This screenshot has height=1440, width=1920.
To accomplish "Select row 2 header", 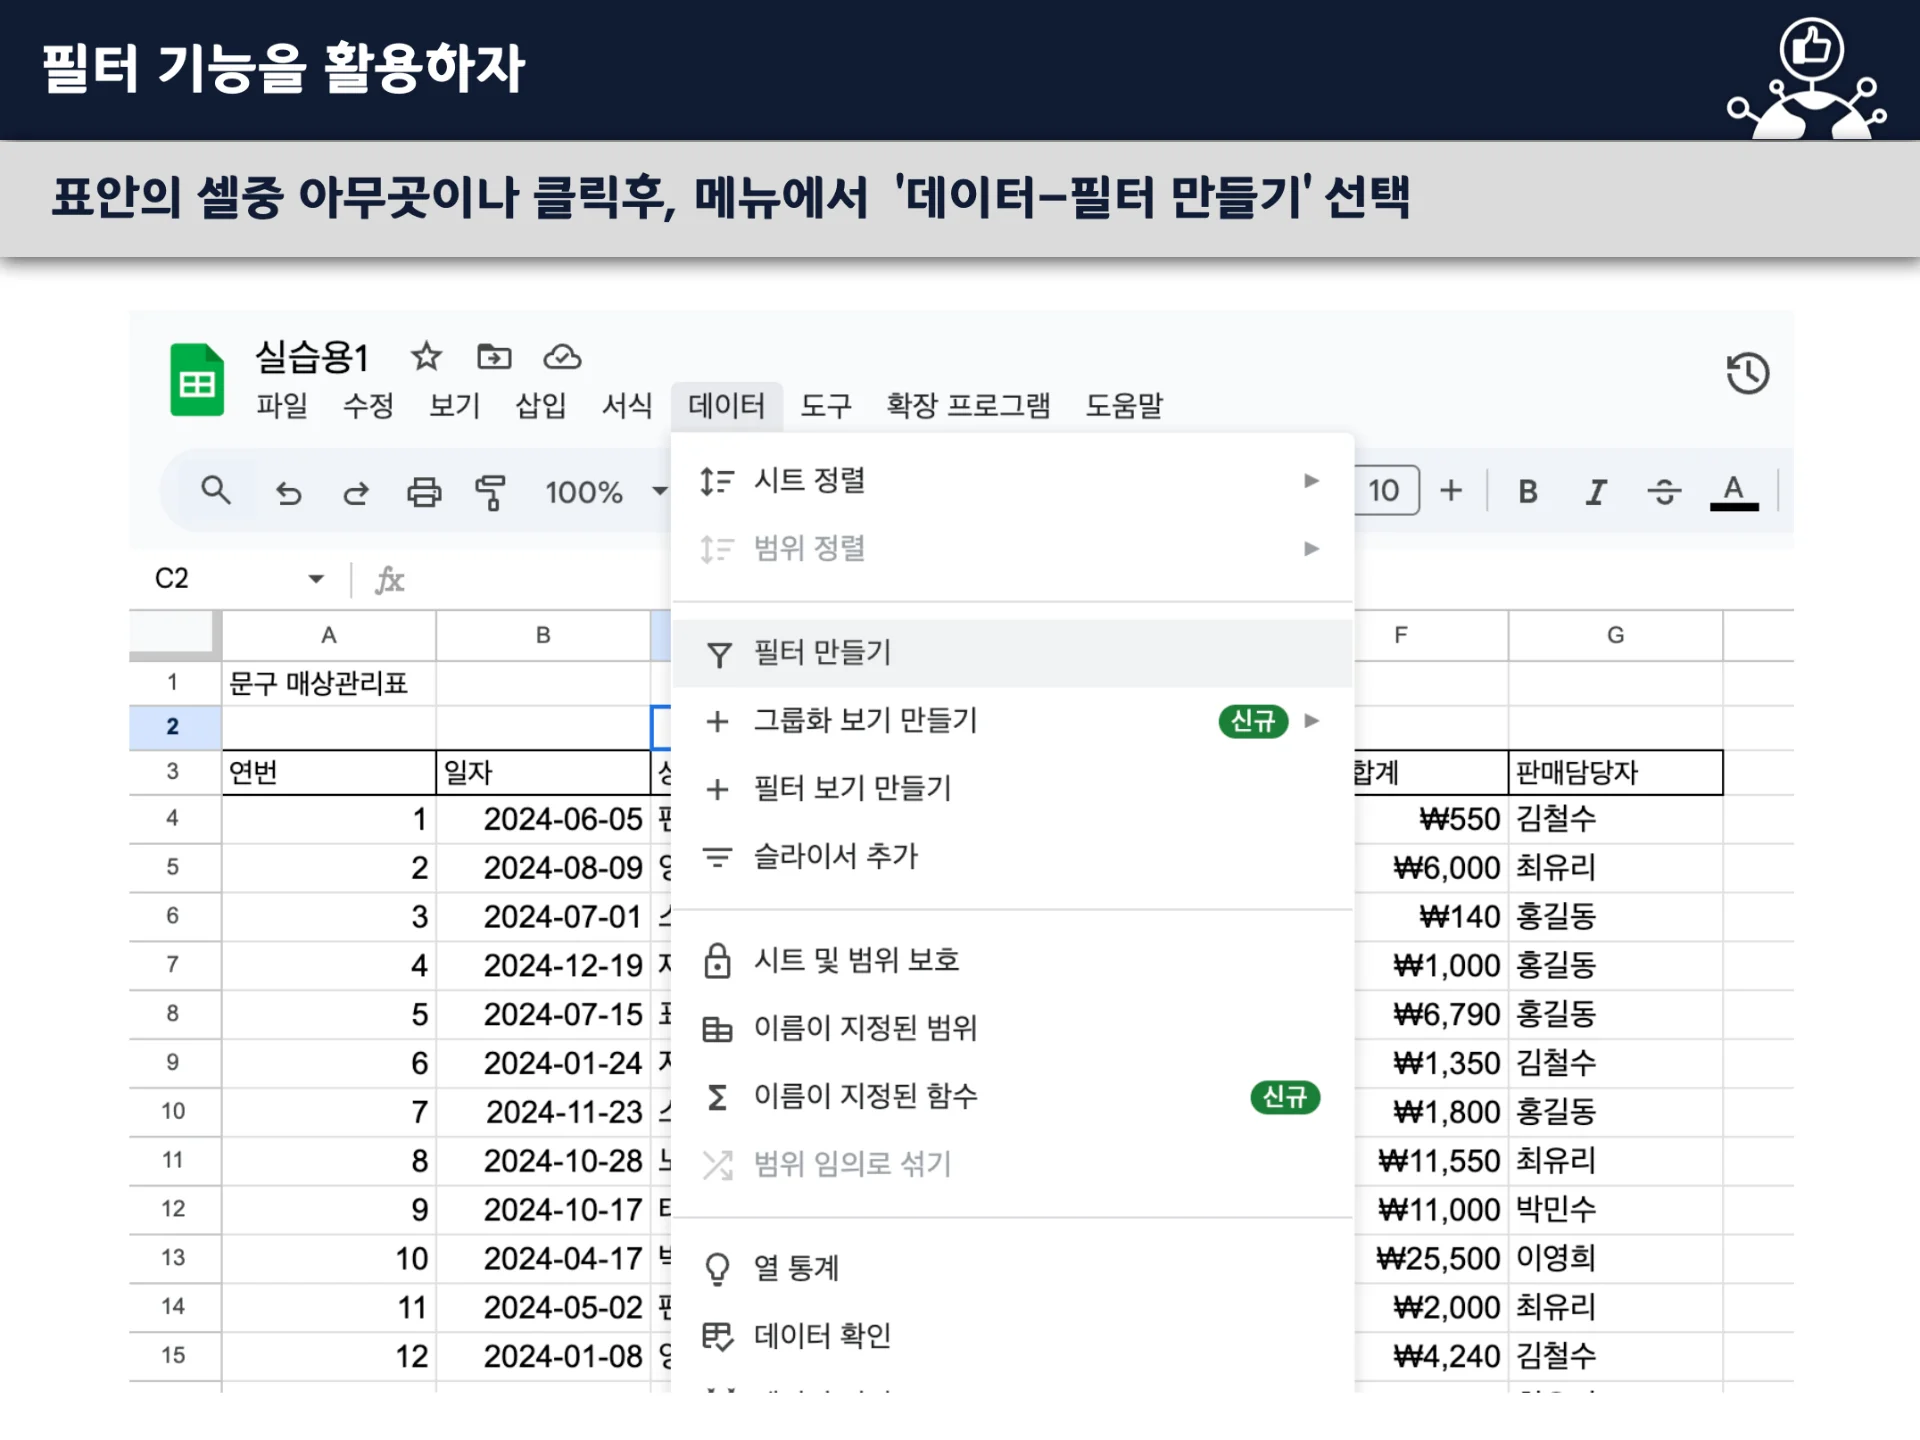I will [x=174, y=727].
